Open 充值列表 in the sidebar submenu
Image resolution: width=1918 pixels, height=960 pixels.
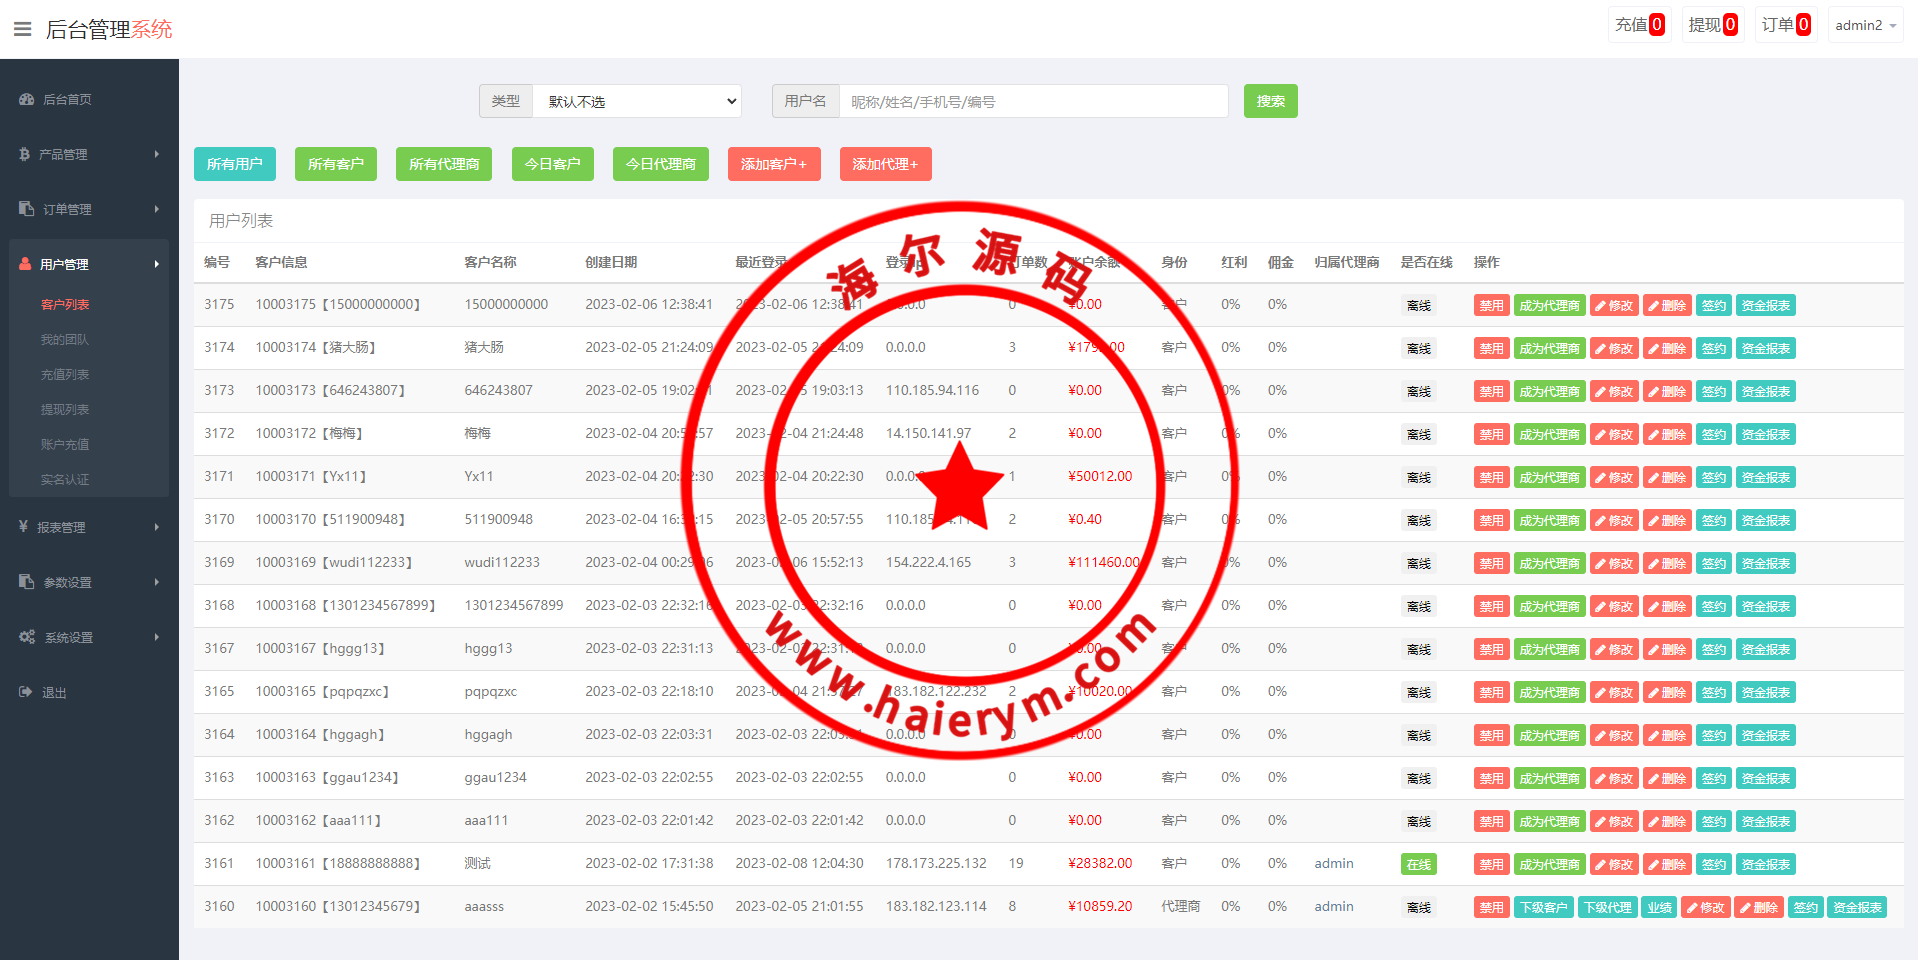point(65,374)
